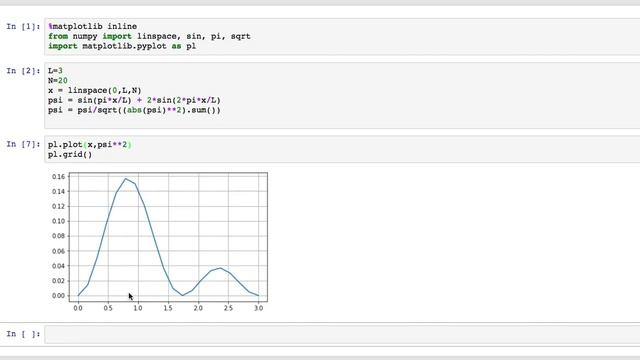640x360 pixels.
Task: Click the empty code cell at the bottom
Action: [342, 334]
